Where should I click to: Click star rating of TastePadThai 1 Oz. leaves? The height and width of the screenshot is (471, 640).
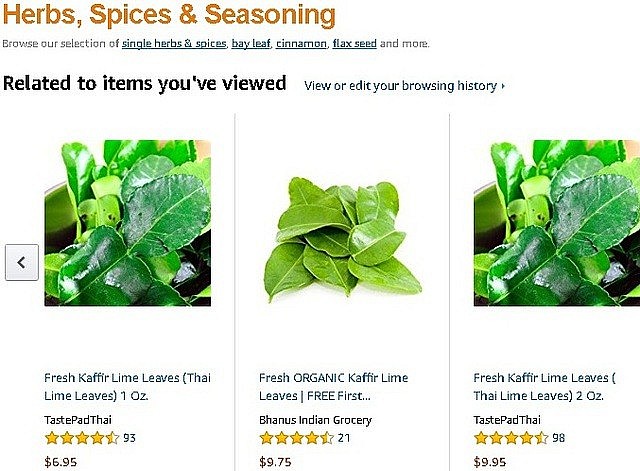coord(82,438)
